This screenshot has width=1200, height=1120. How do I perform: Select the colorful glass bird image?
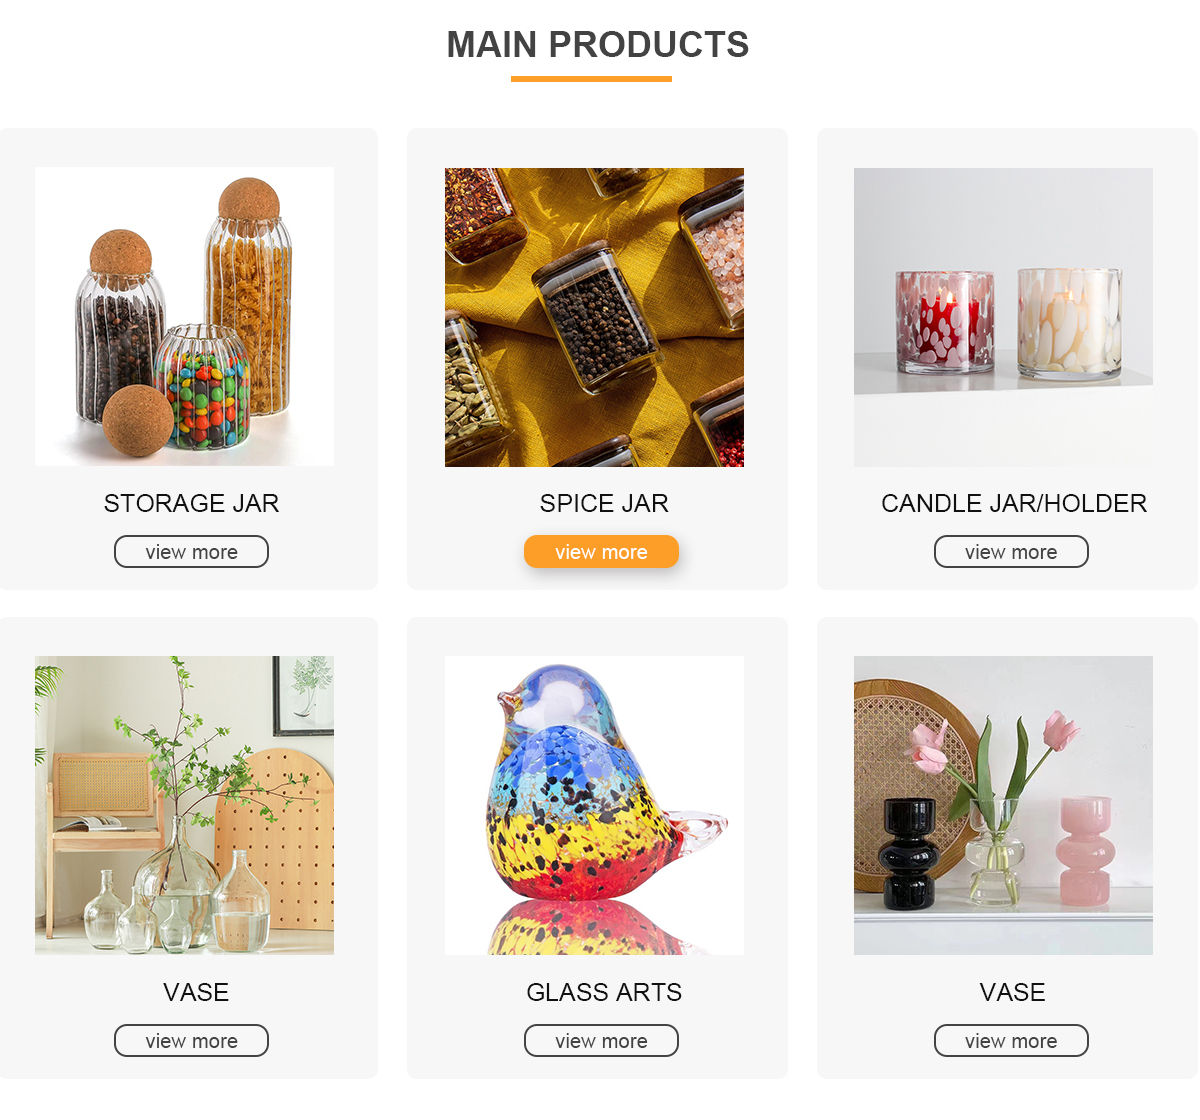coord(594,805)
